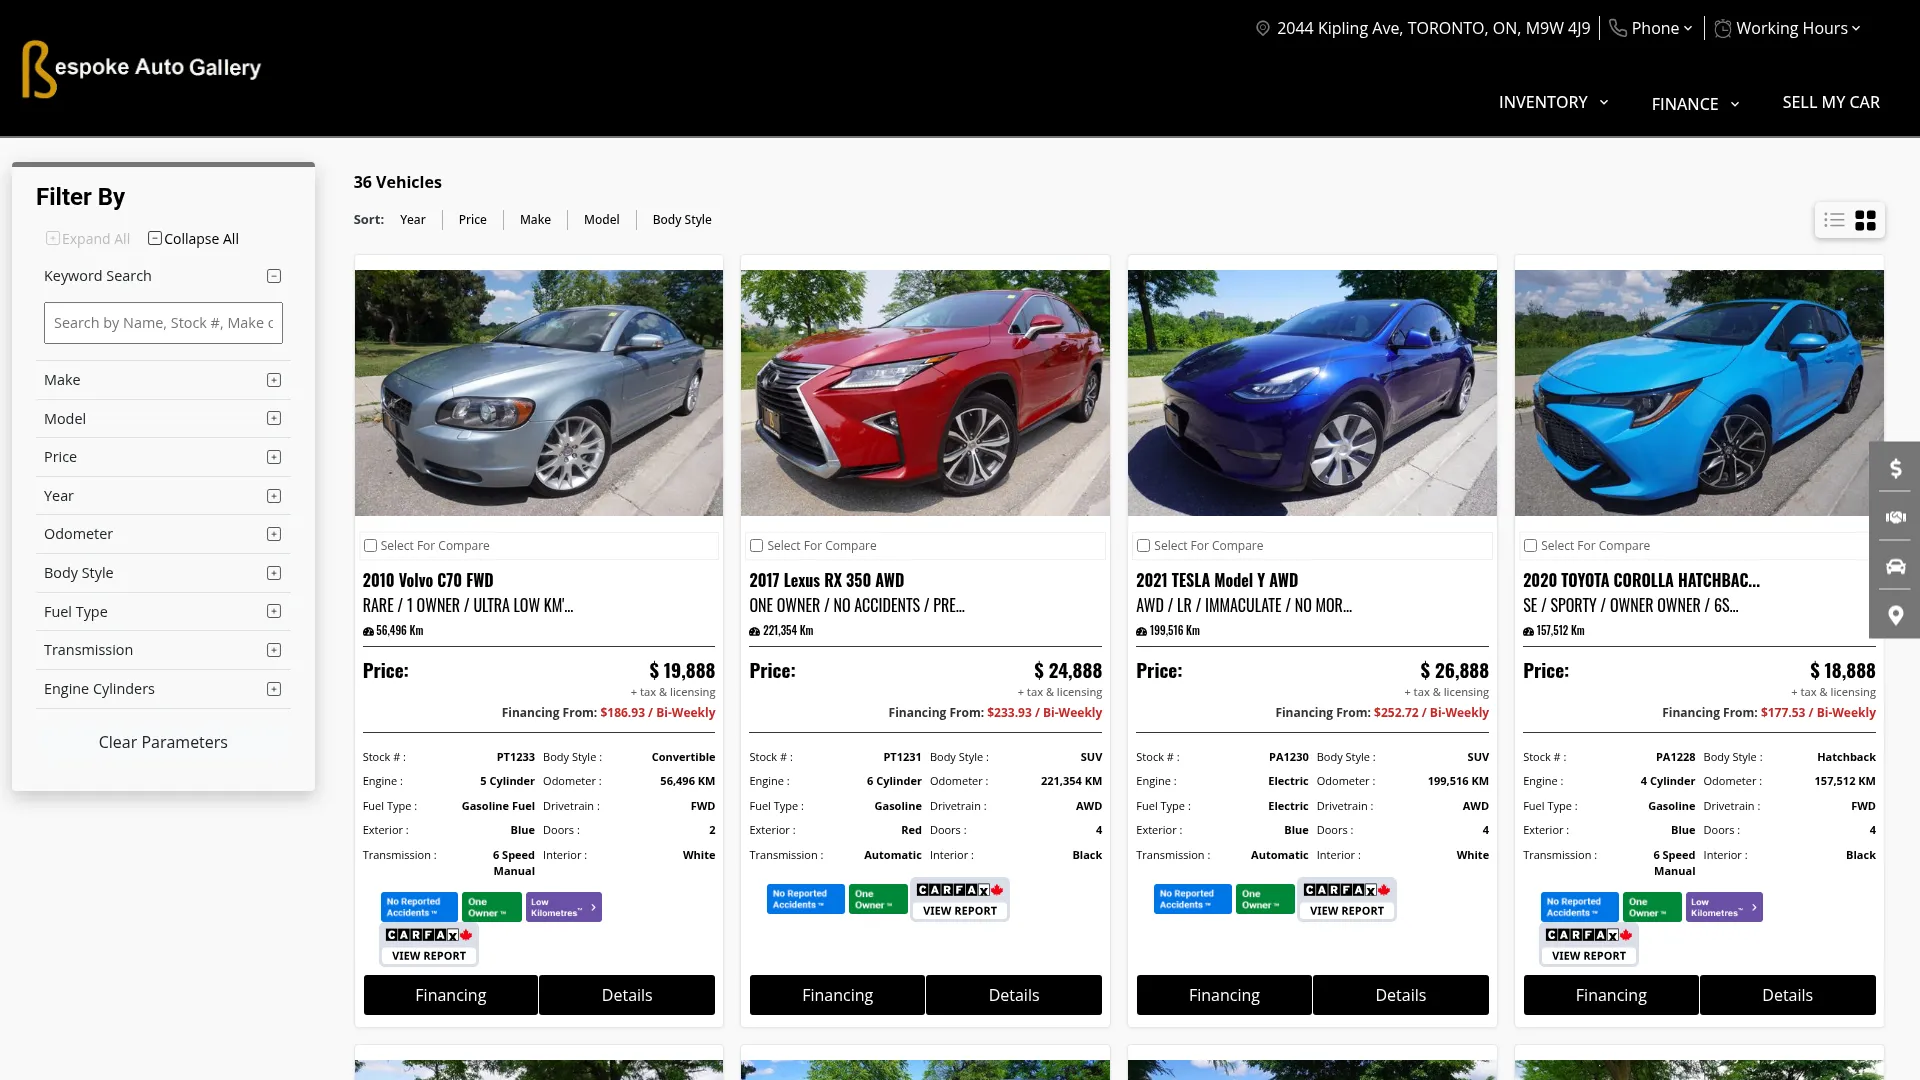Screen dimensions: 1920x1080
Task: Sort vehicles by Model
Action: coord(602,220)
